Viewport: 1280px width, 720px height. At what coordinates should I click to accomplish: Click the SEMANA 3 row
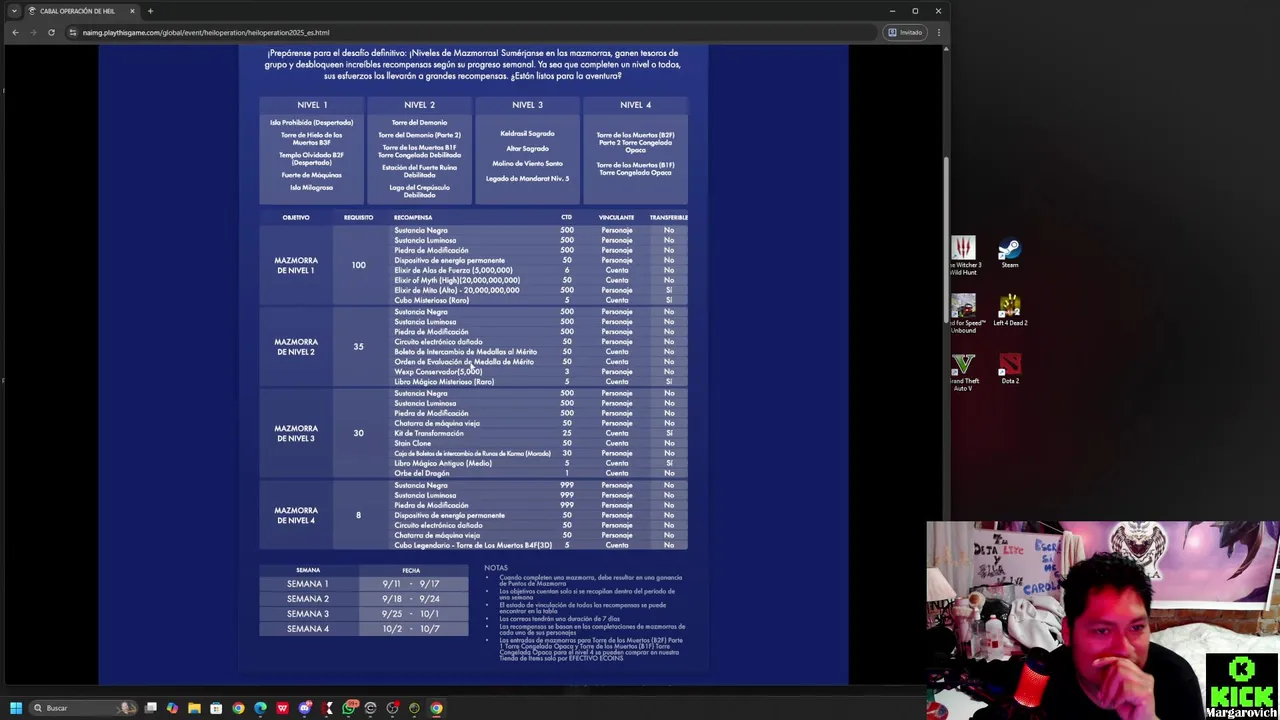[364, 614]
